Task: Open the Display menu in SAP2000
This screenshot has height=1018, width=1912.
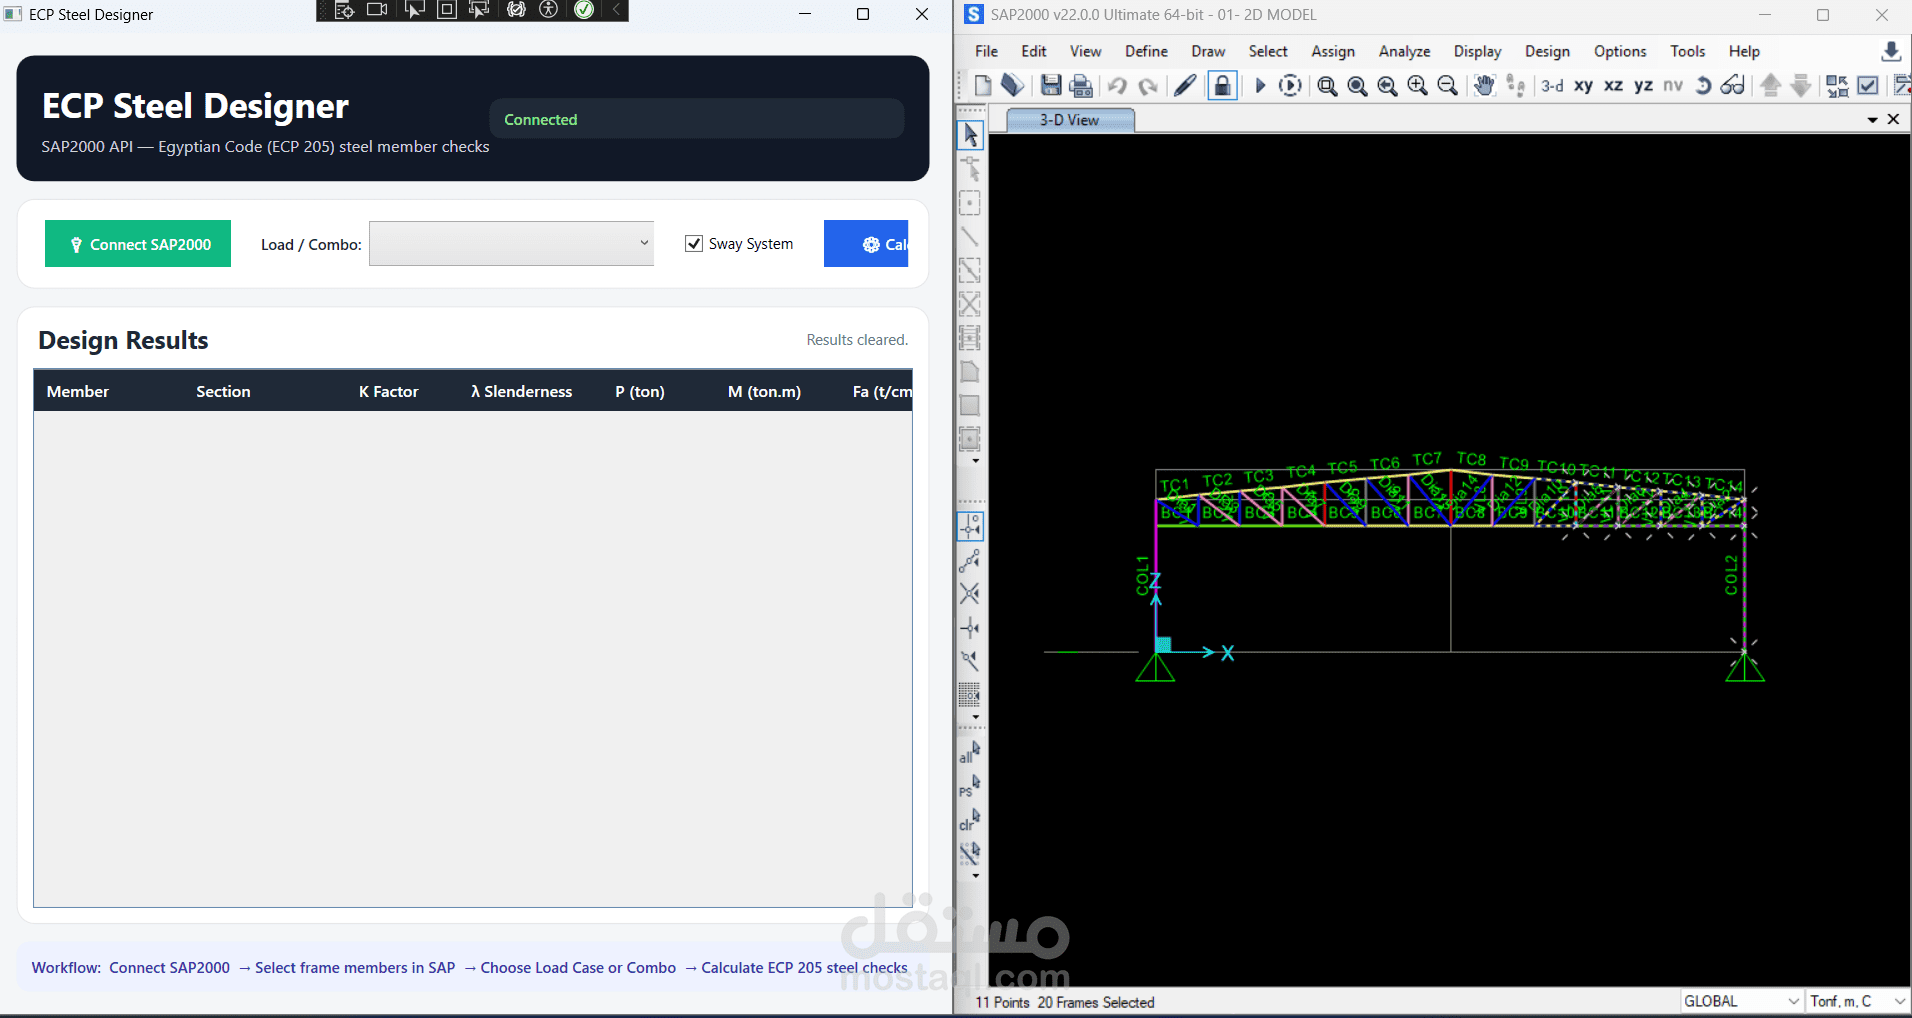Action: point(1477,51)
